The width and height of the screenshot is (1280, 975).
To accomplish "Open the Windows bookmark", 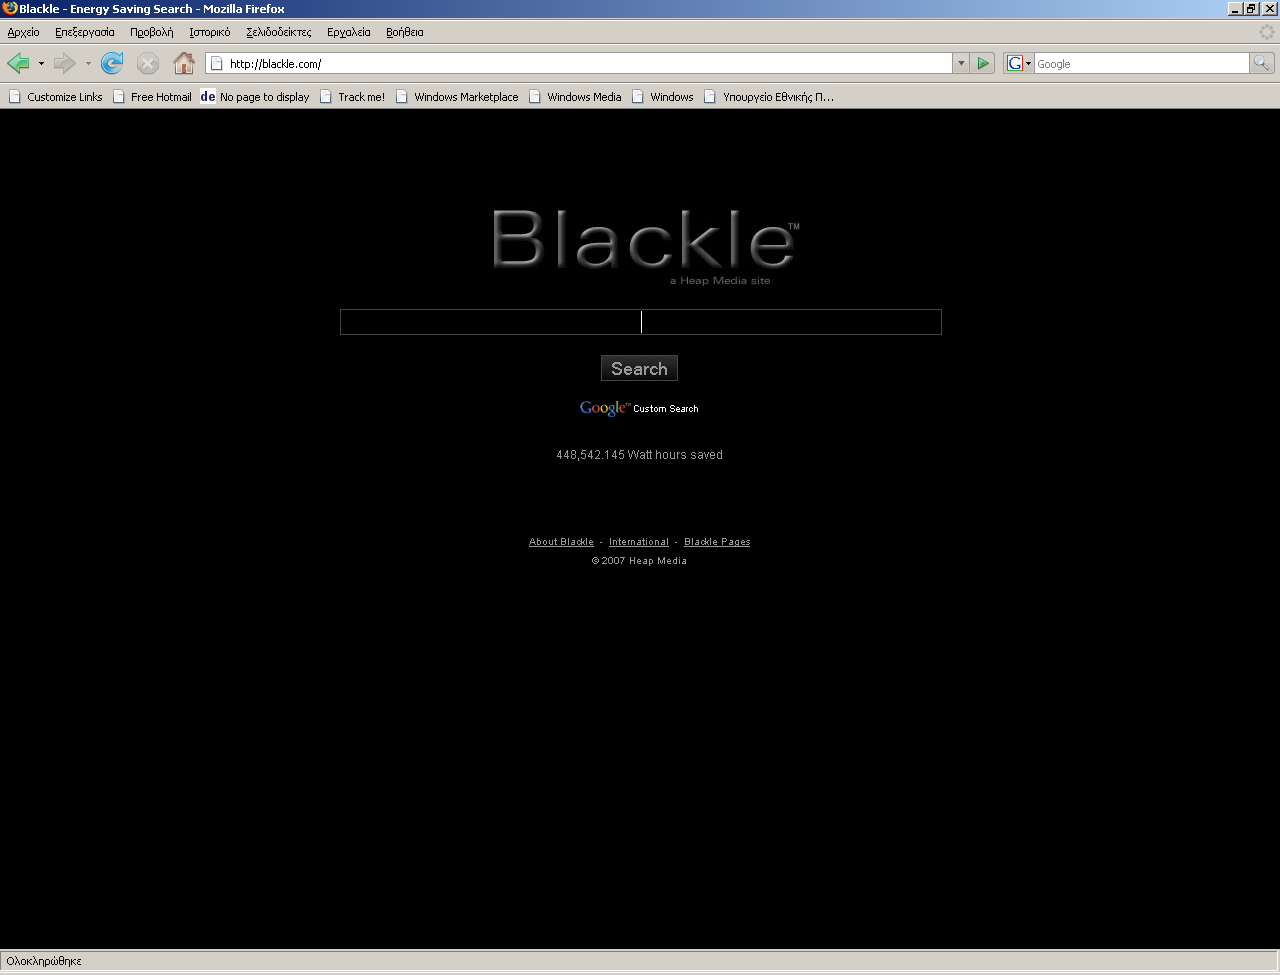I will click(662, 97).
